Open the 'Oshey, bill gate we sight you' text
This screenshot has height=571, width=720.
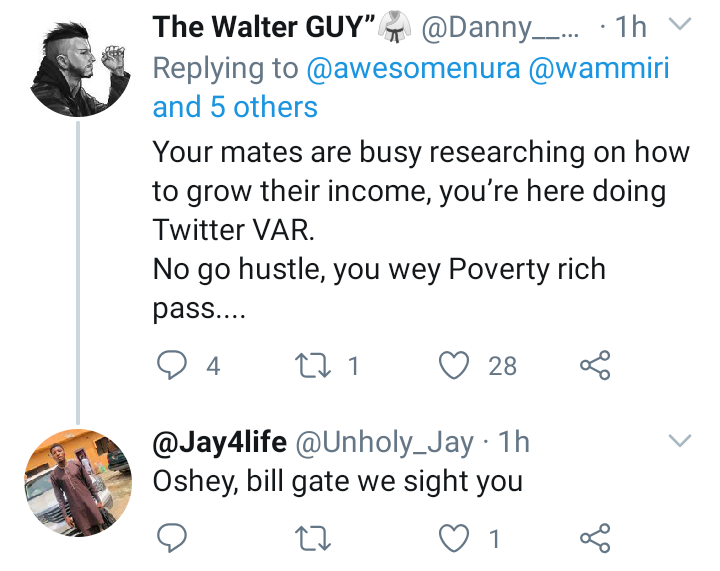337,481
